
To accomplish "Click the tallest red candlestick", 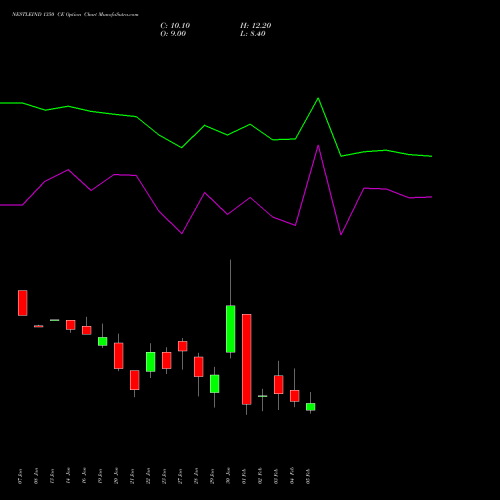I will 247,359.
